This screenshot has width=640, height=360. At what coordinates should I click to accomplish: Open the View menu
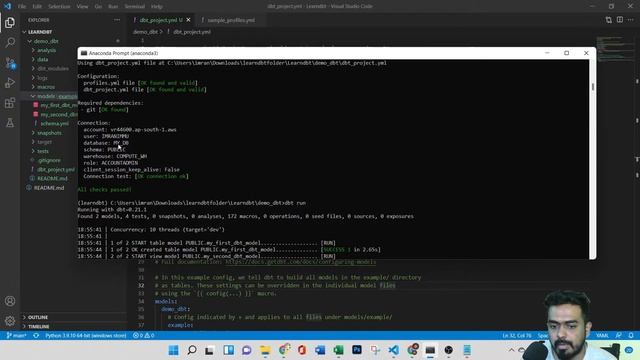tap(82, 7)
